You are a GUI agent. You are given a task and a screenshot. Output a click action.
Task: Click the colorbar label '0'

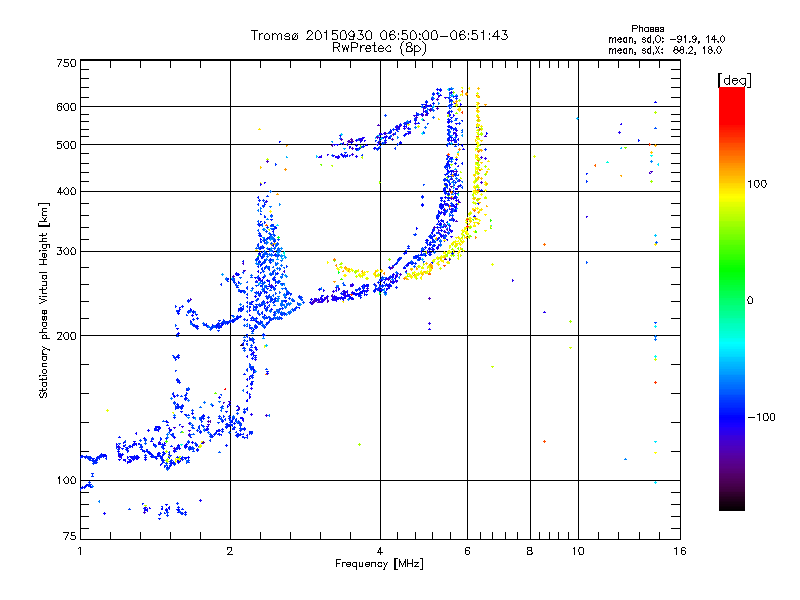click(x=750, y=301)
